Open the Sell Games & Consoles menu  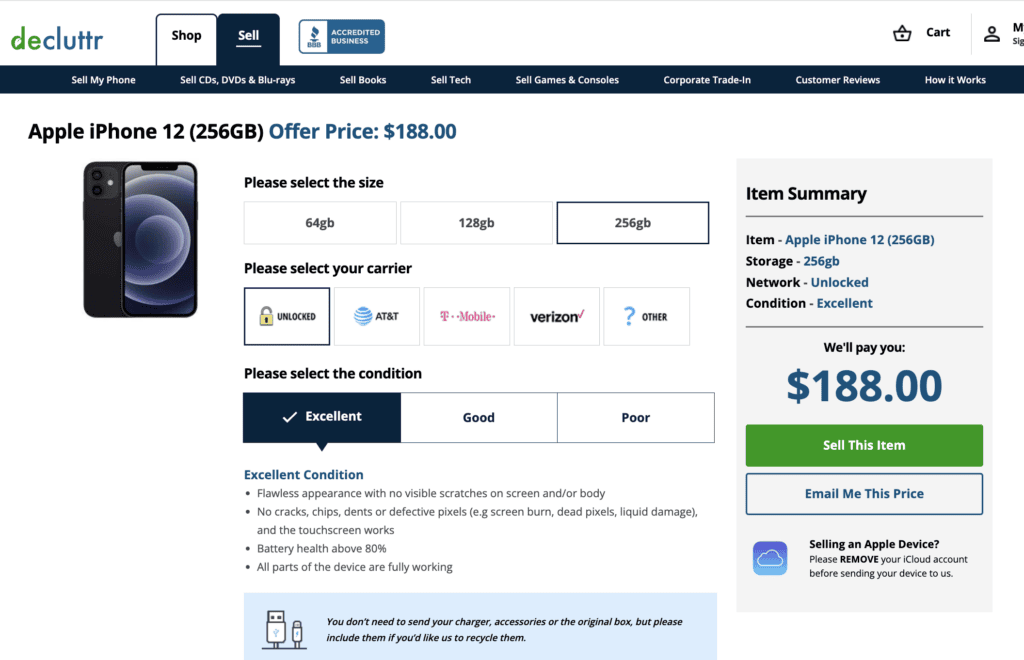567,79
